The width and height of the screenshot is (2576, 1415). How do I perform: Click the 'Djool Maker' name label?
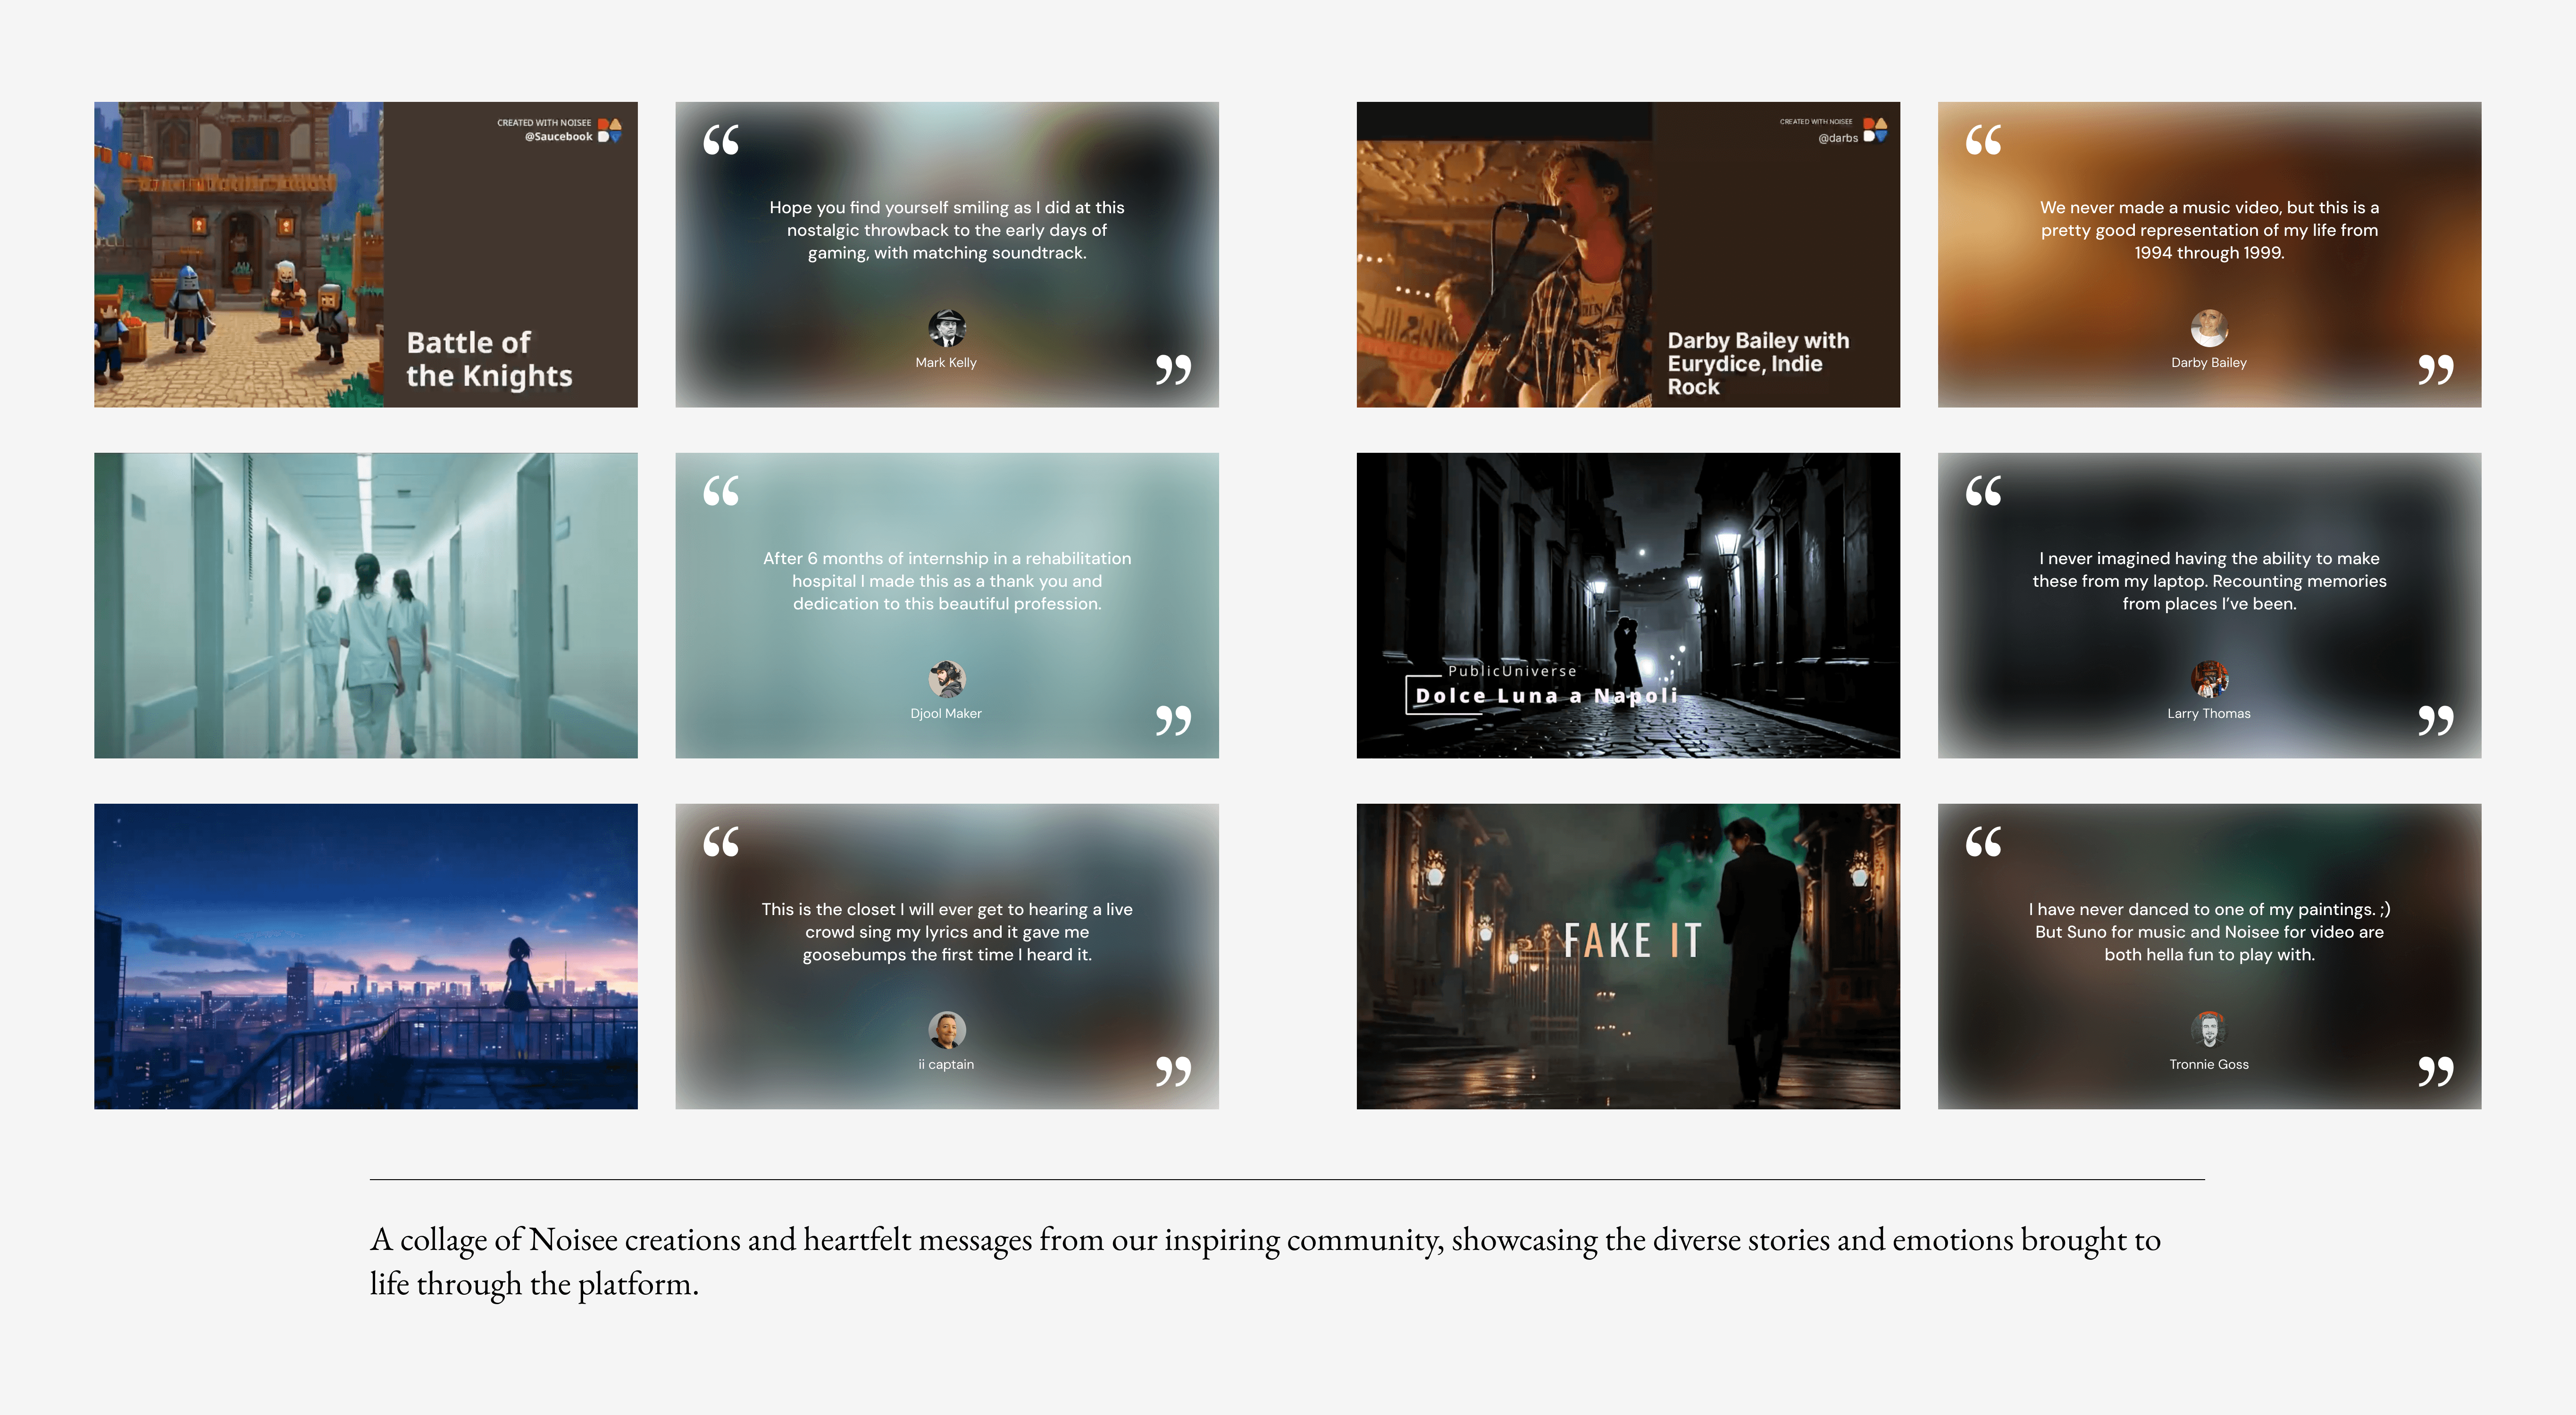pyautogui.click(x=946, y=714)
